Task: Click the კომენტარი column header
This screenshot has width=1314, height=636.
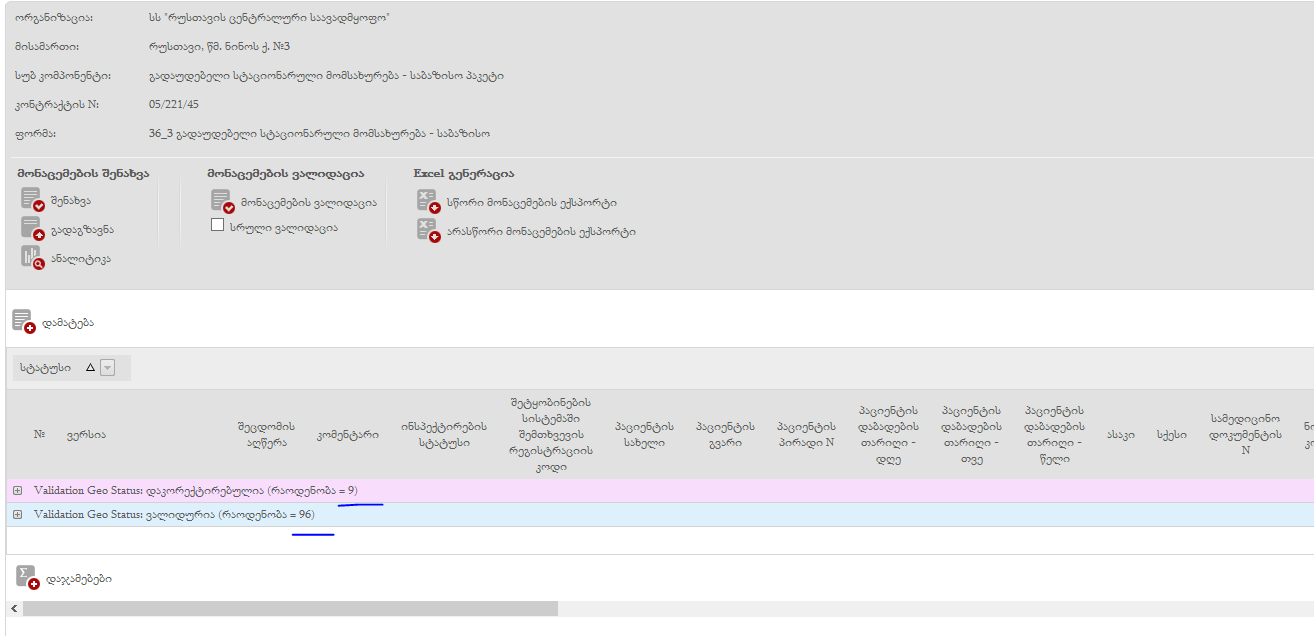Action: click(x=347, y=435)
